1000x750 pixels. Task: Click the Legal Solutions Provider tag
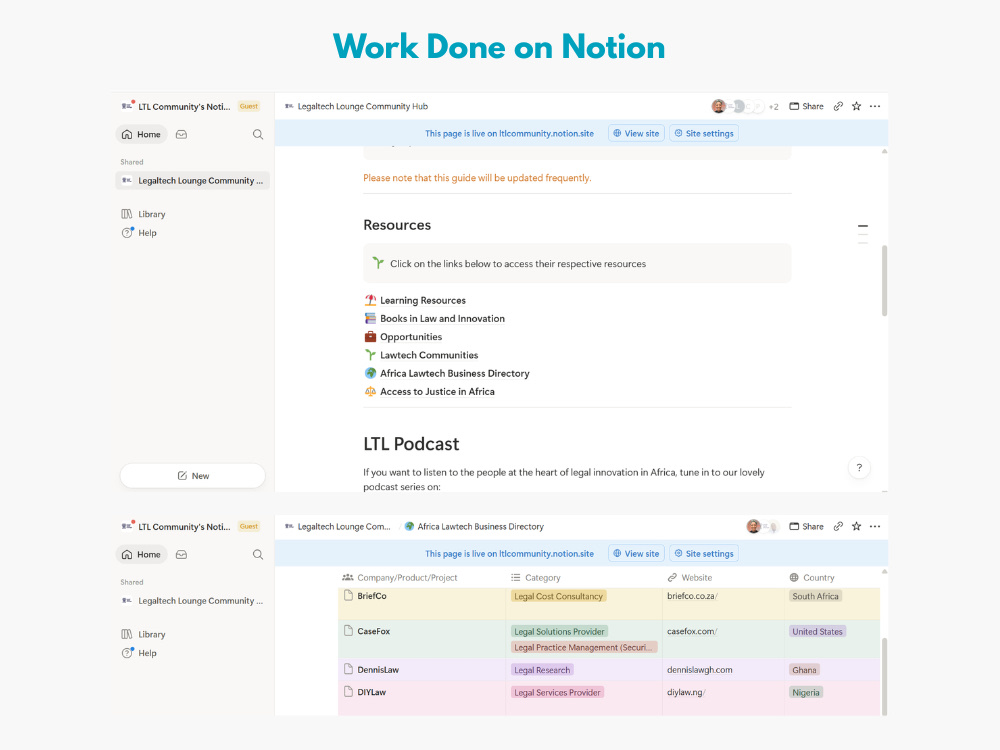point(559,631)
